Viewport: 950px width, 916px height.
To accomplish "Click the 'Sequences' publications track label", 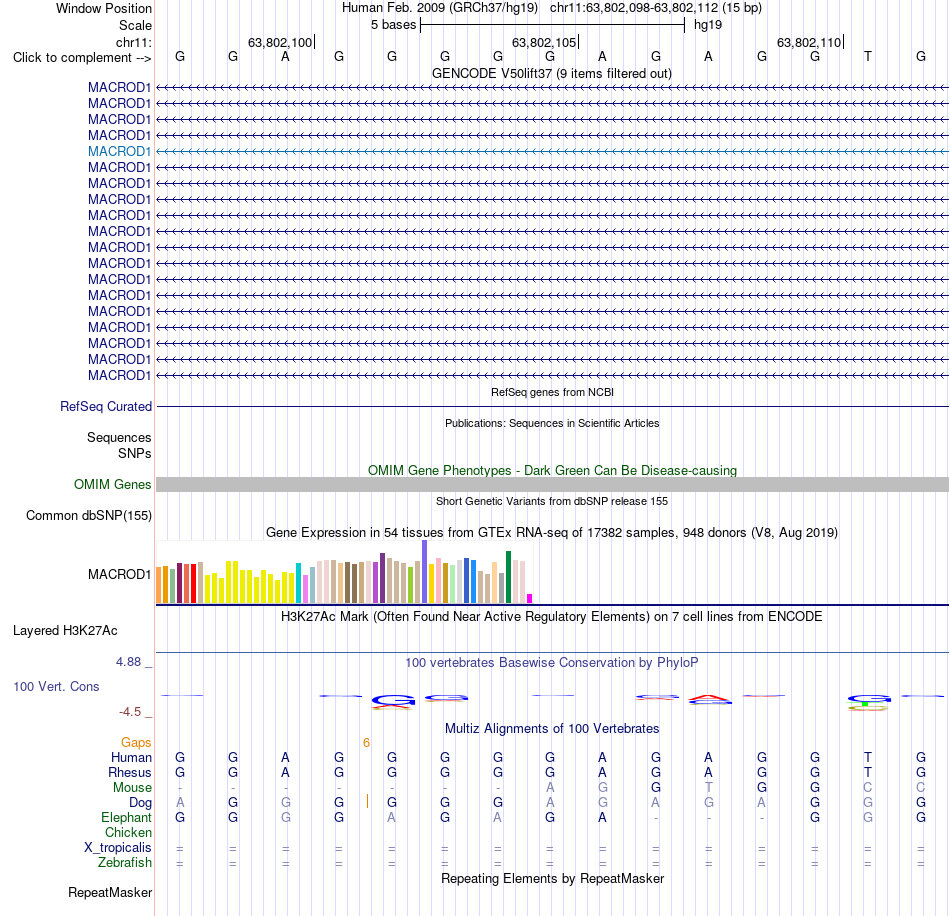I will coord(119,437).
